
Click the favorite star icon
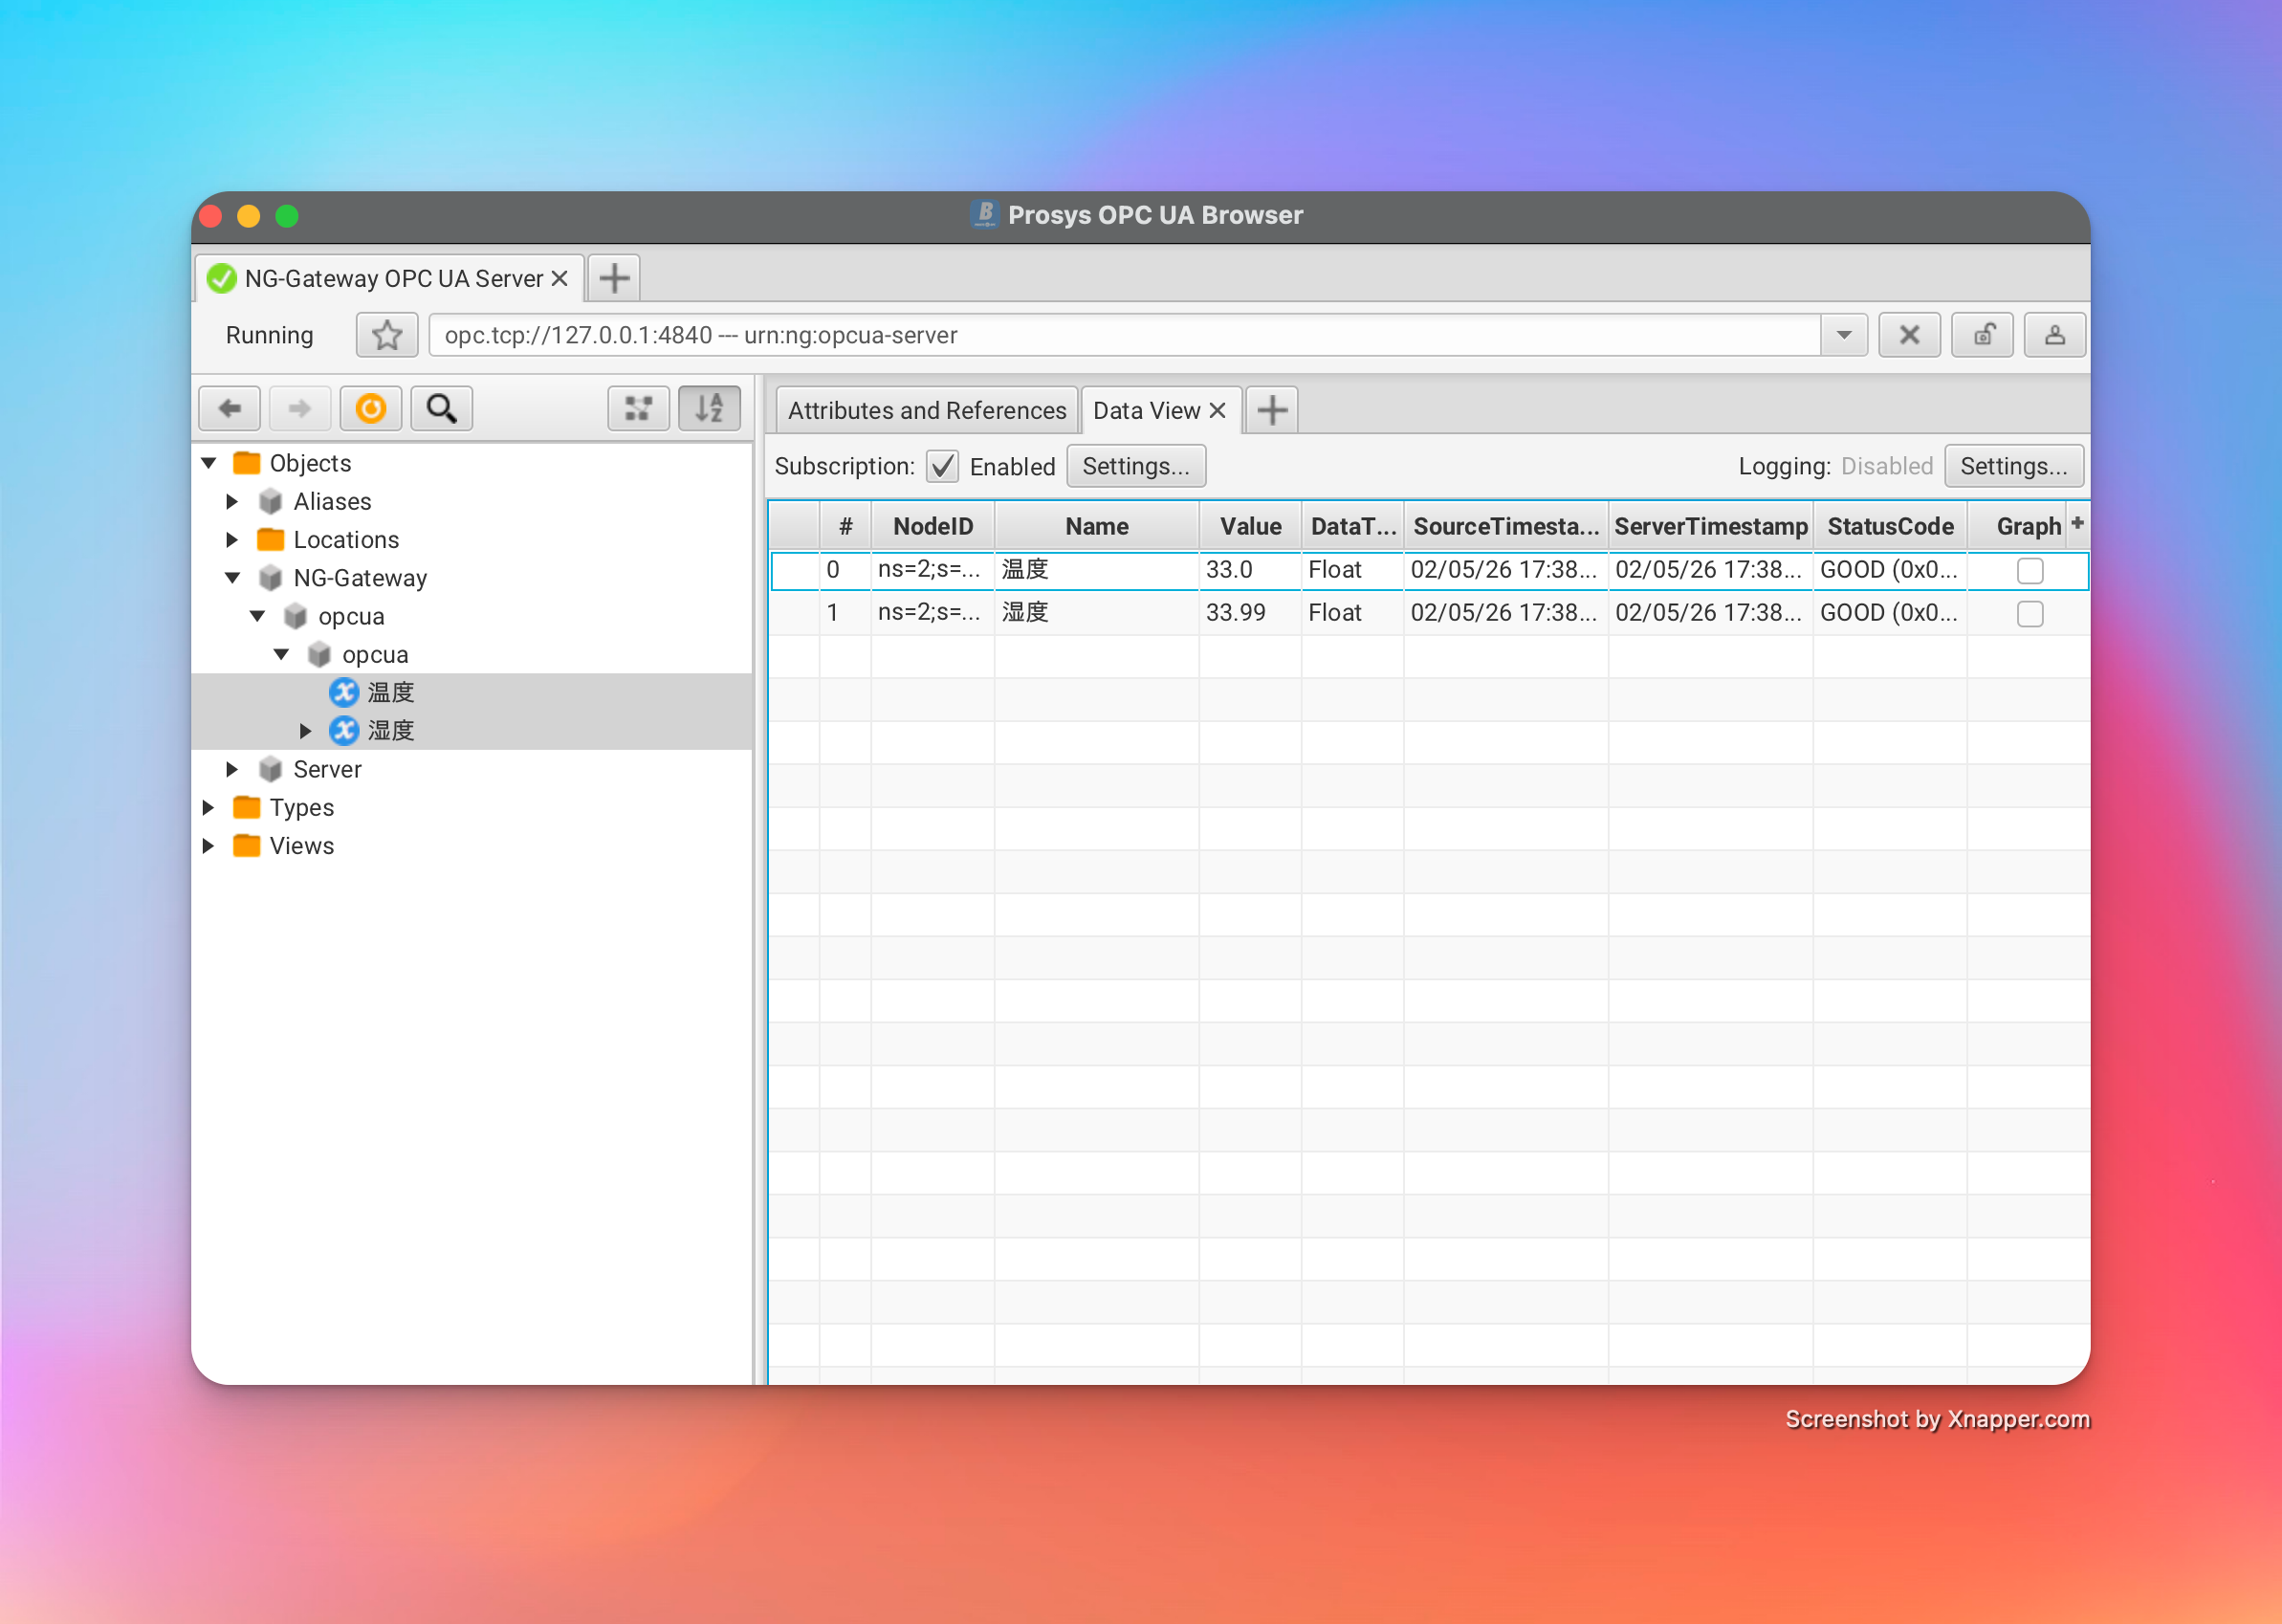click(387, 335)
